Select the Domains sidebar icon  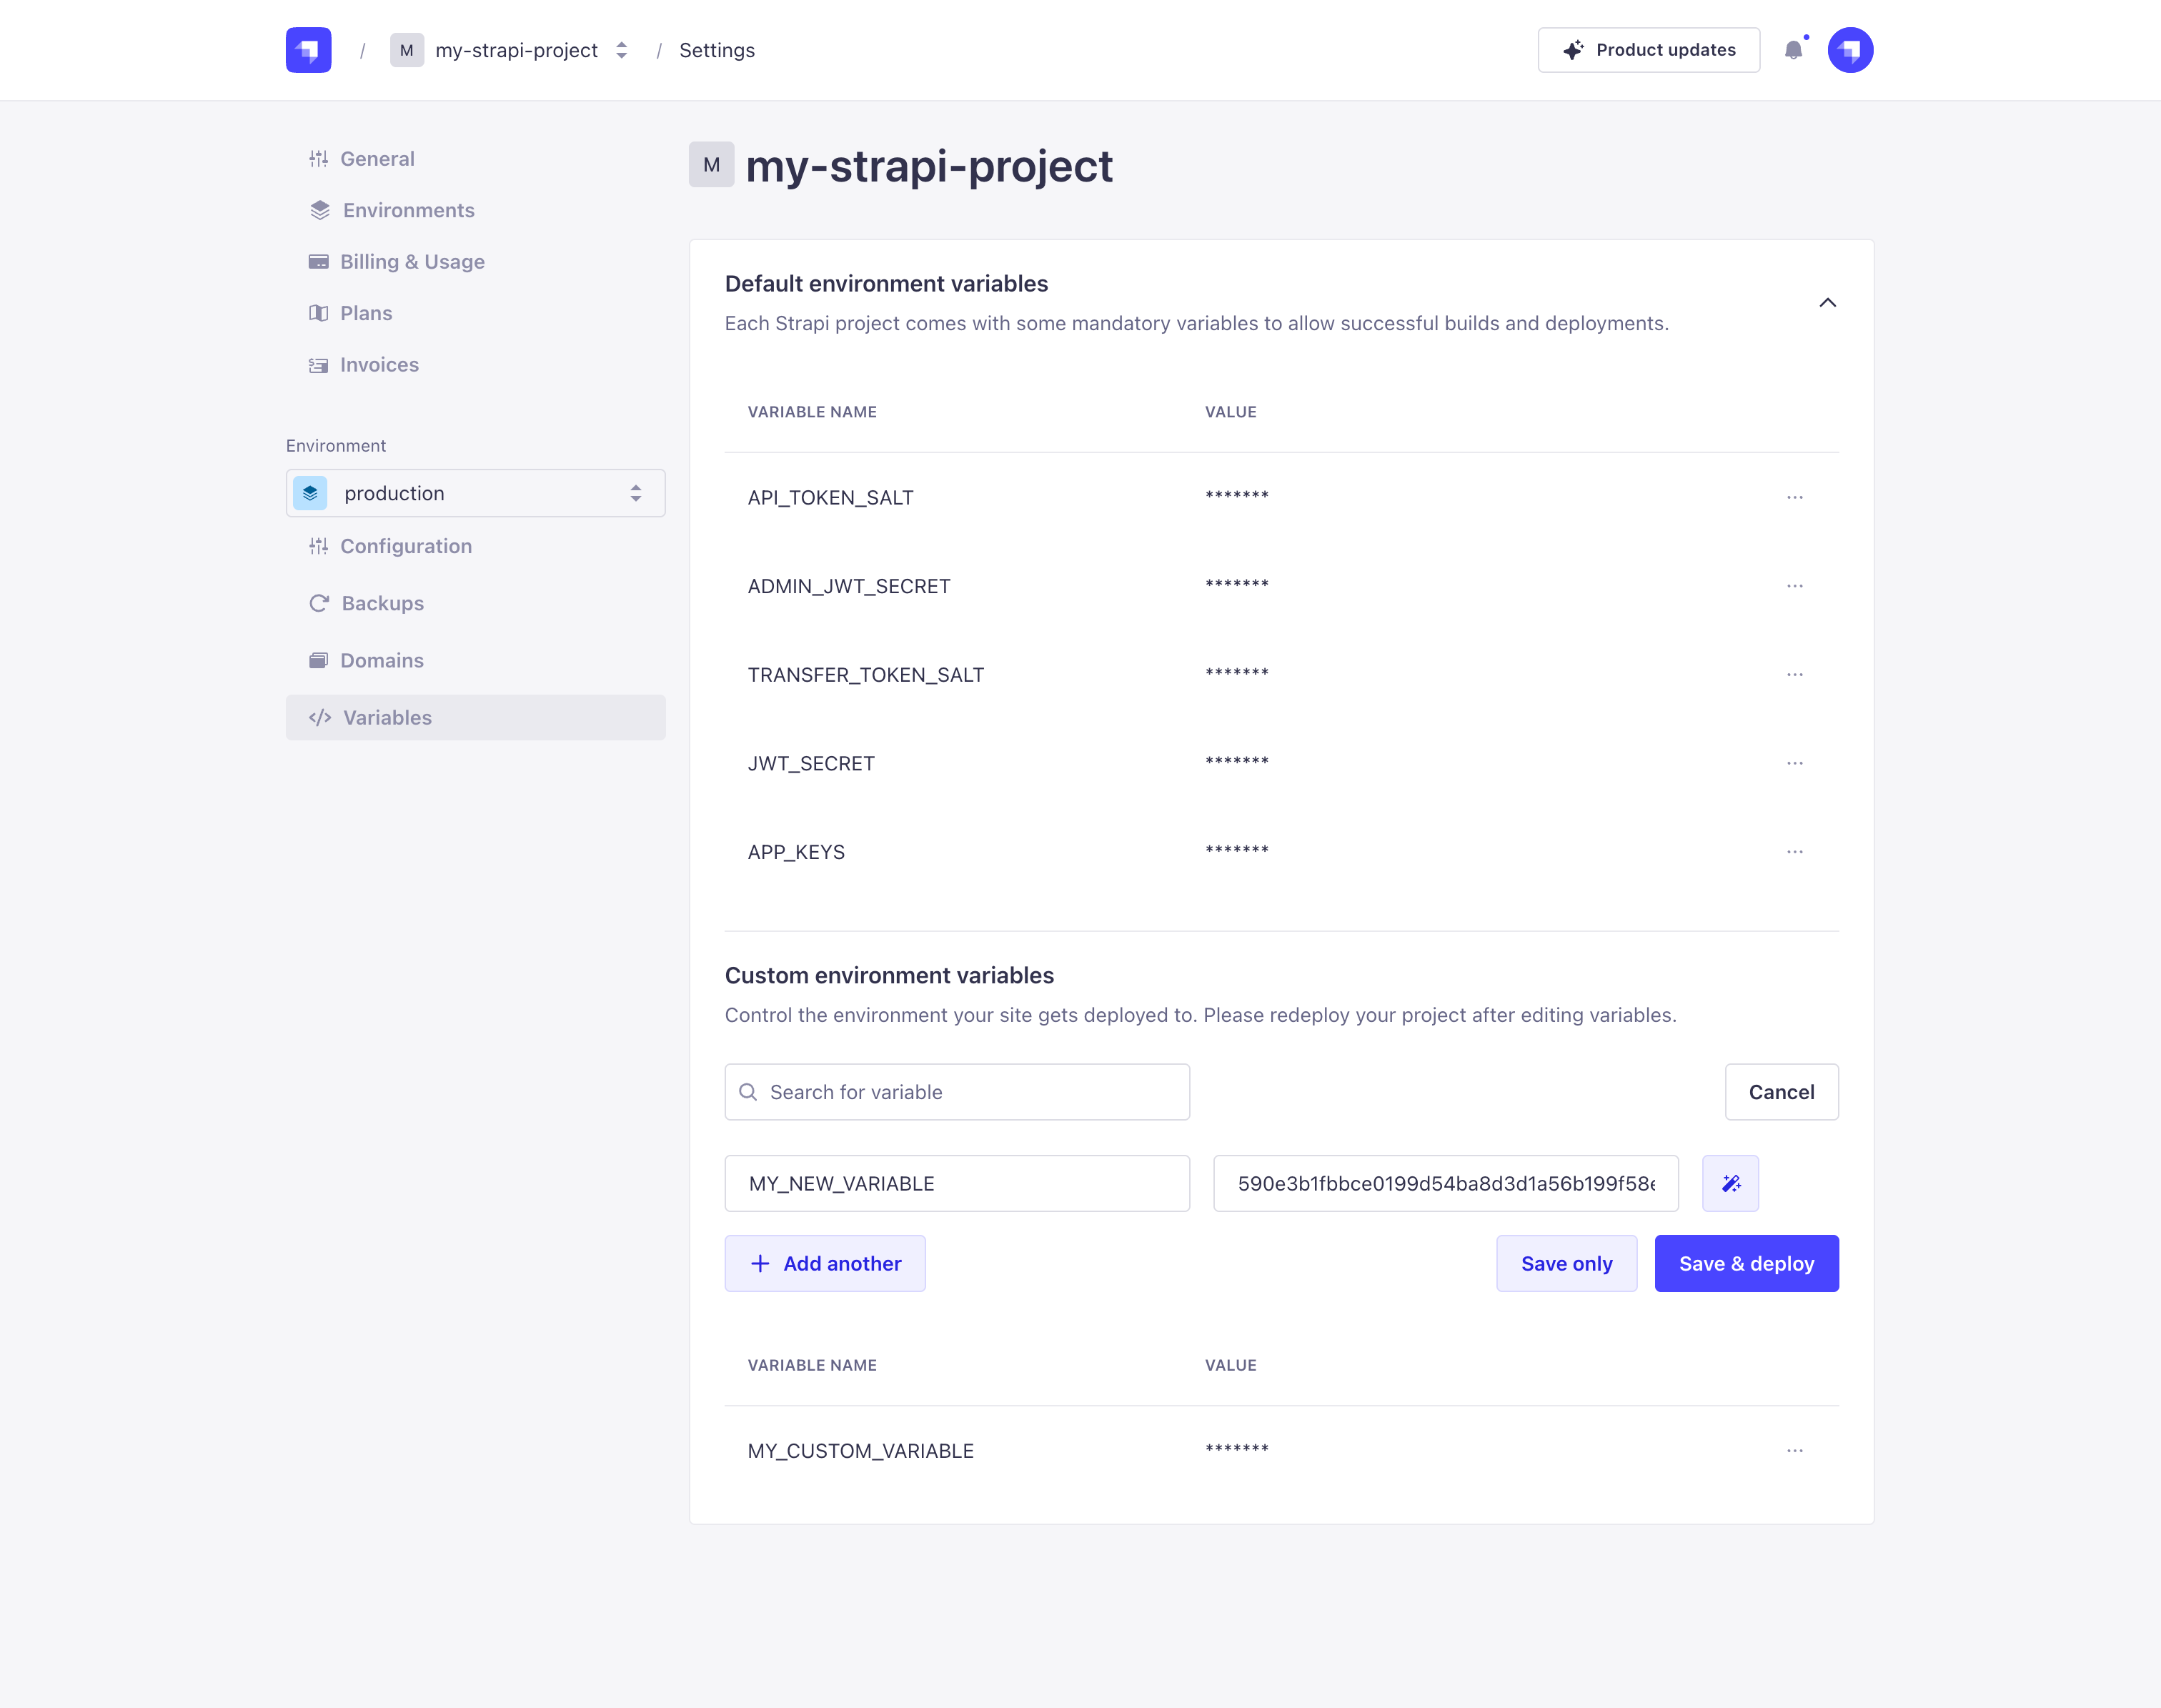(x=319, y=660)
